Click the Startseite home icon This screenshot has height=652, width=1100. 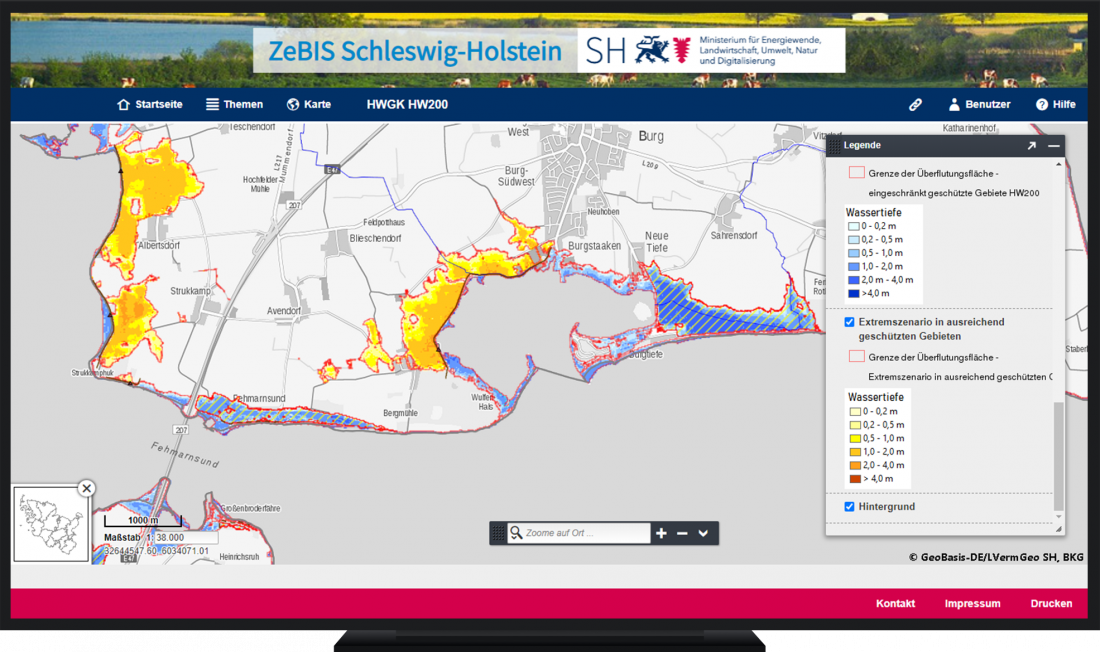tap(123, 103)
